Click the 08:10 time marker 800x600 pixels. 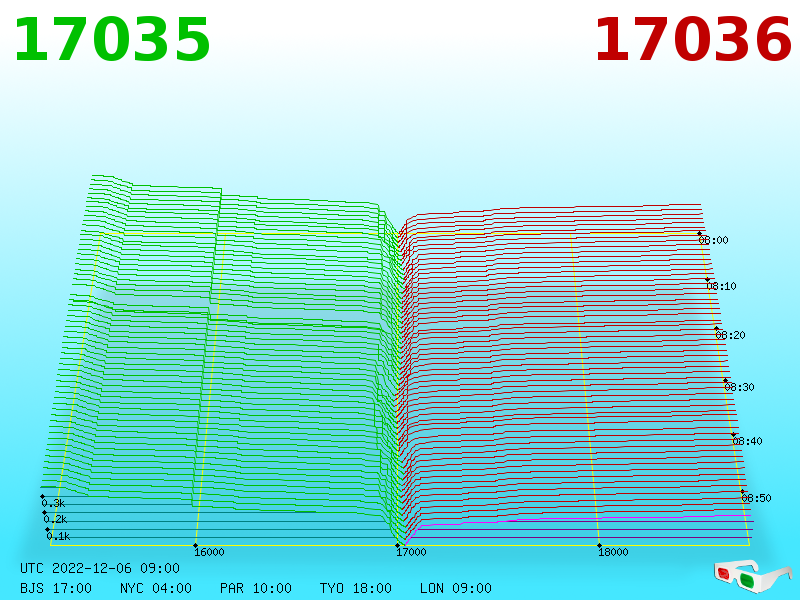pyautogui.click(x=721, y=286)
